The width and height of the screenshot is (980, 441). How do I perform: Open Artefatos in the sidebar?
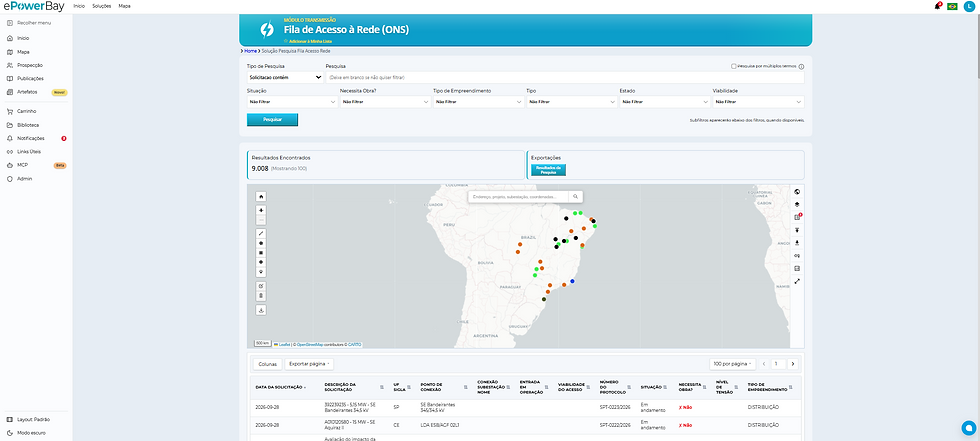[28, 92]
